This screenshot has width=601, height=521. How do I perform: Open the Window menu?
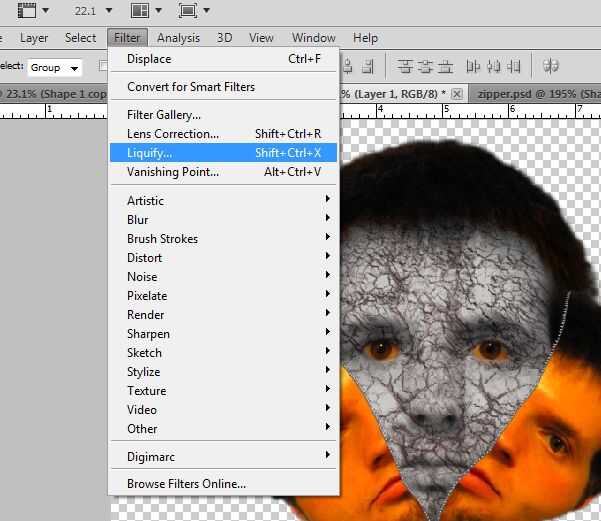pos(314,38)
